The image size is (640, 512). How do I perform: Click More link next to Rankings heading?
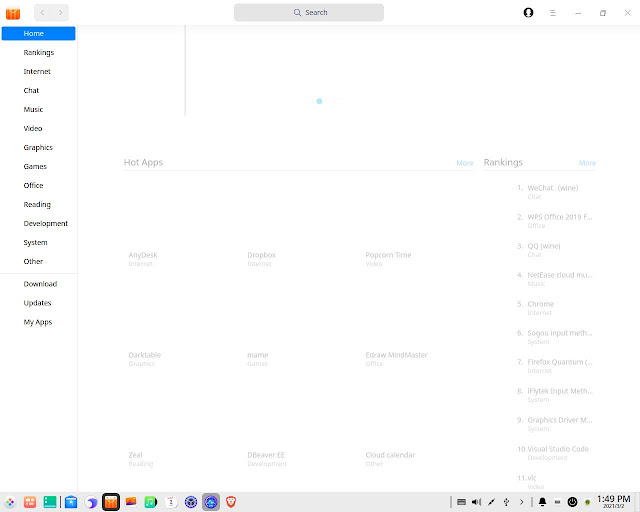[x=587, y=163]
